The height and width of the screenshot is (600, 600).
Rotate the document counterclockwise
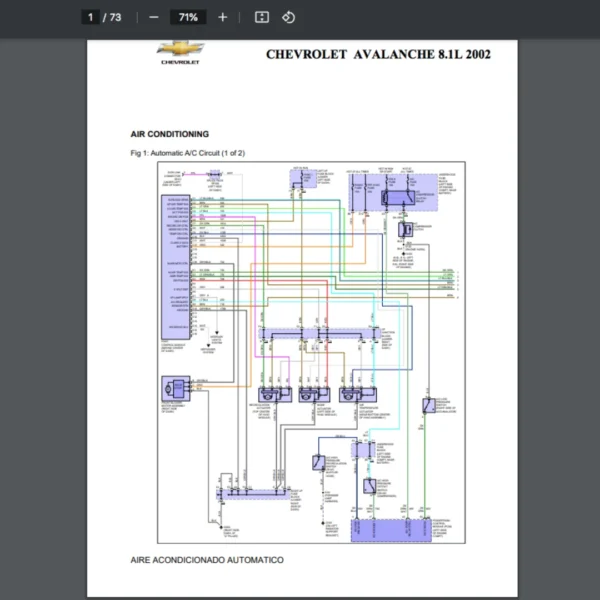(288, 17)
